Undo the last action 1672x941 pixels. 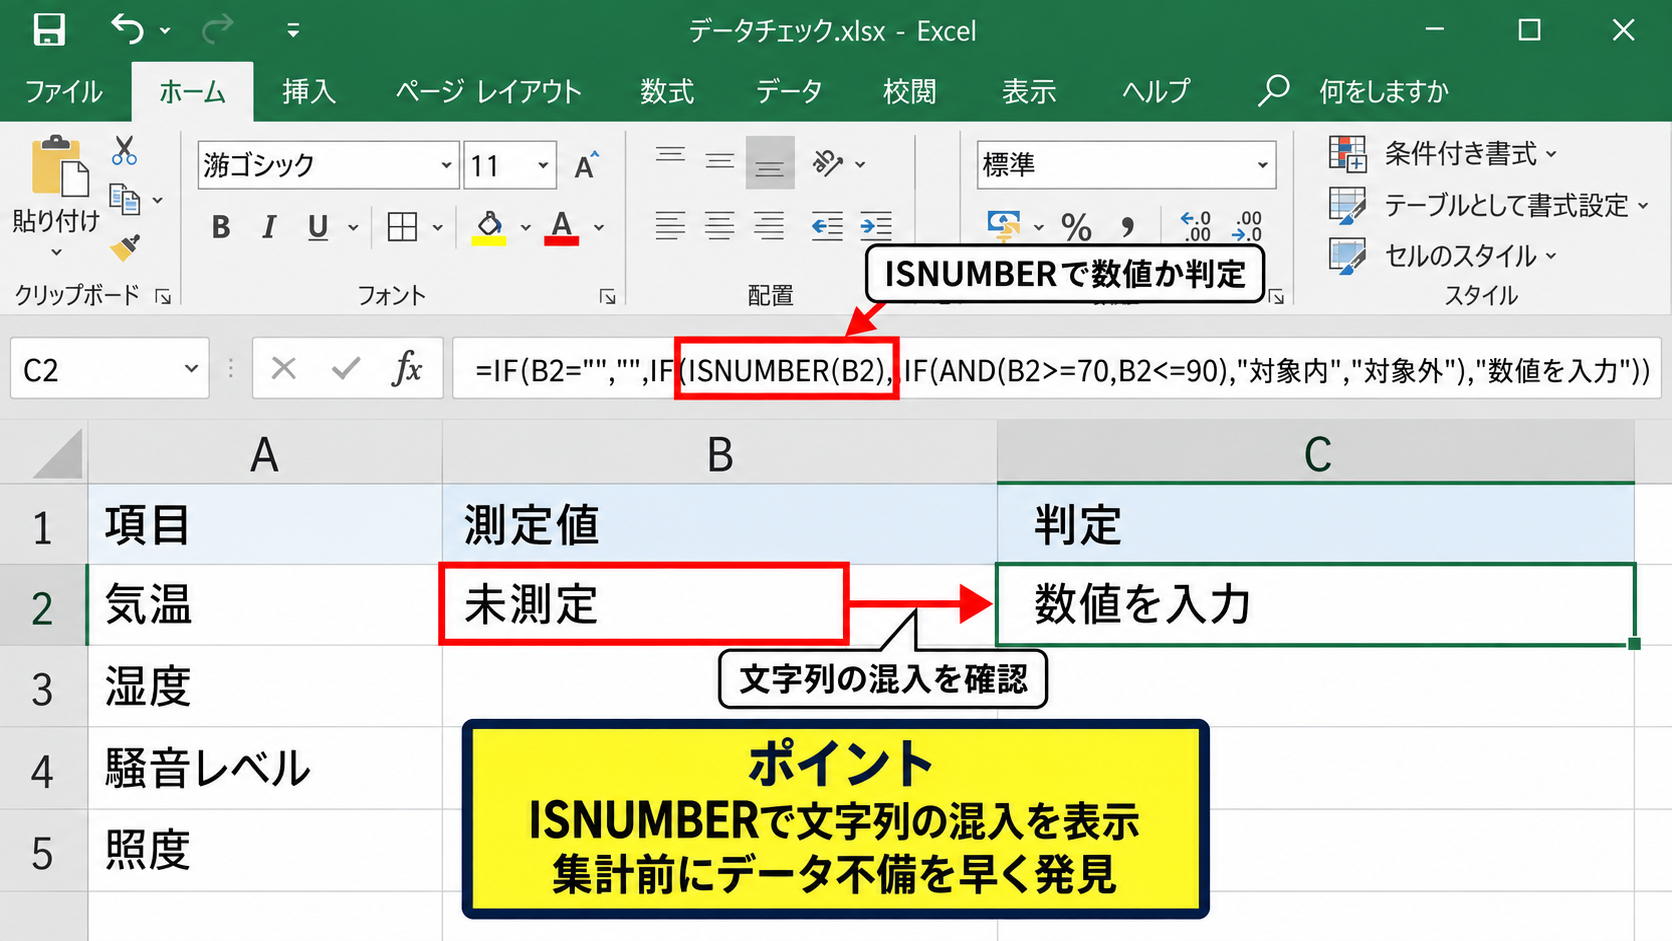coord(127,30)
